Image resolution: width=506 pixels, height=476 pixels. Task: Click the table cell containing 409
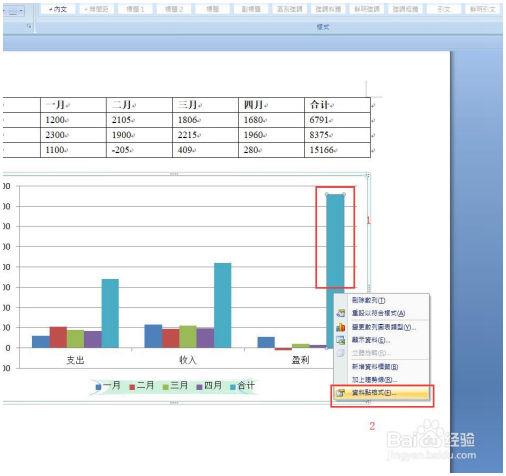point(205,150)
